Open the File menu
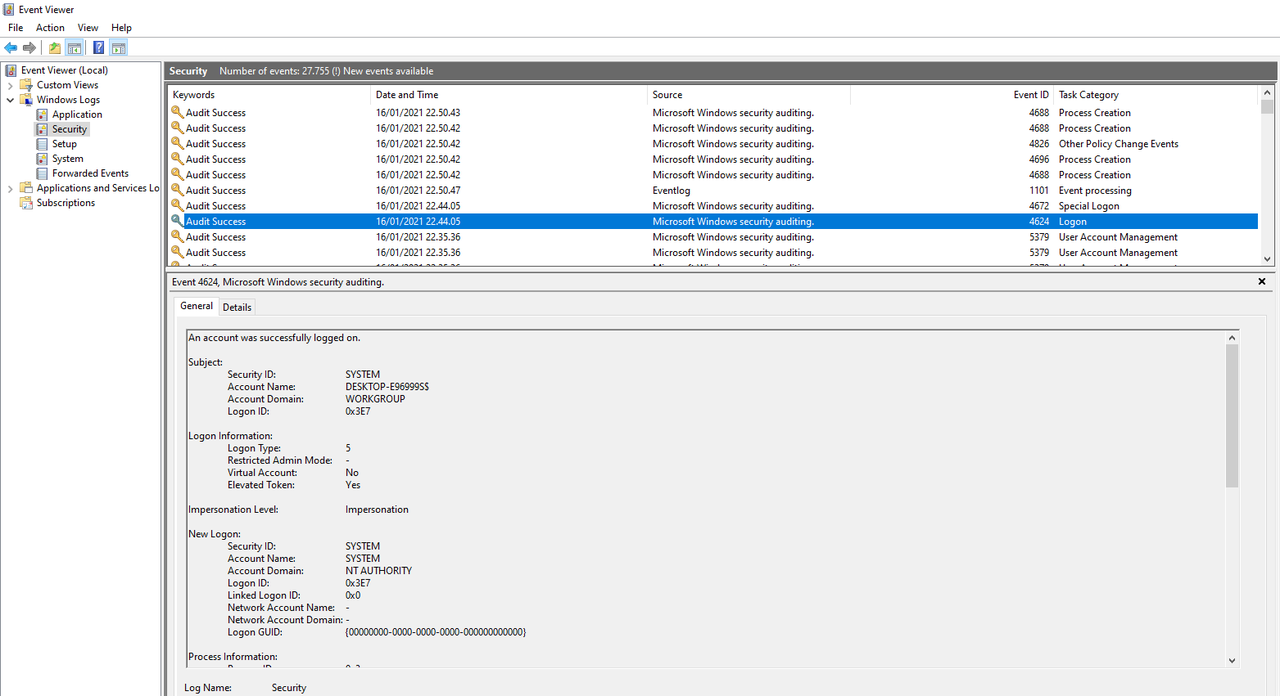The image size is (1280, 696). point(16,28)
